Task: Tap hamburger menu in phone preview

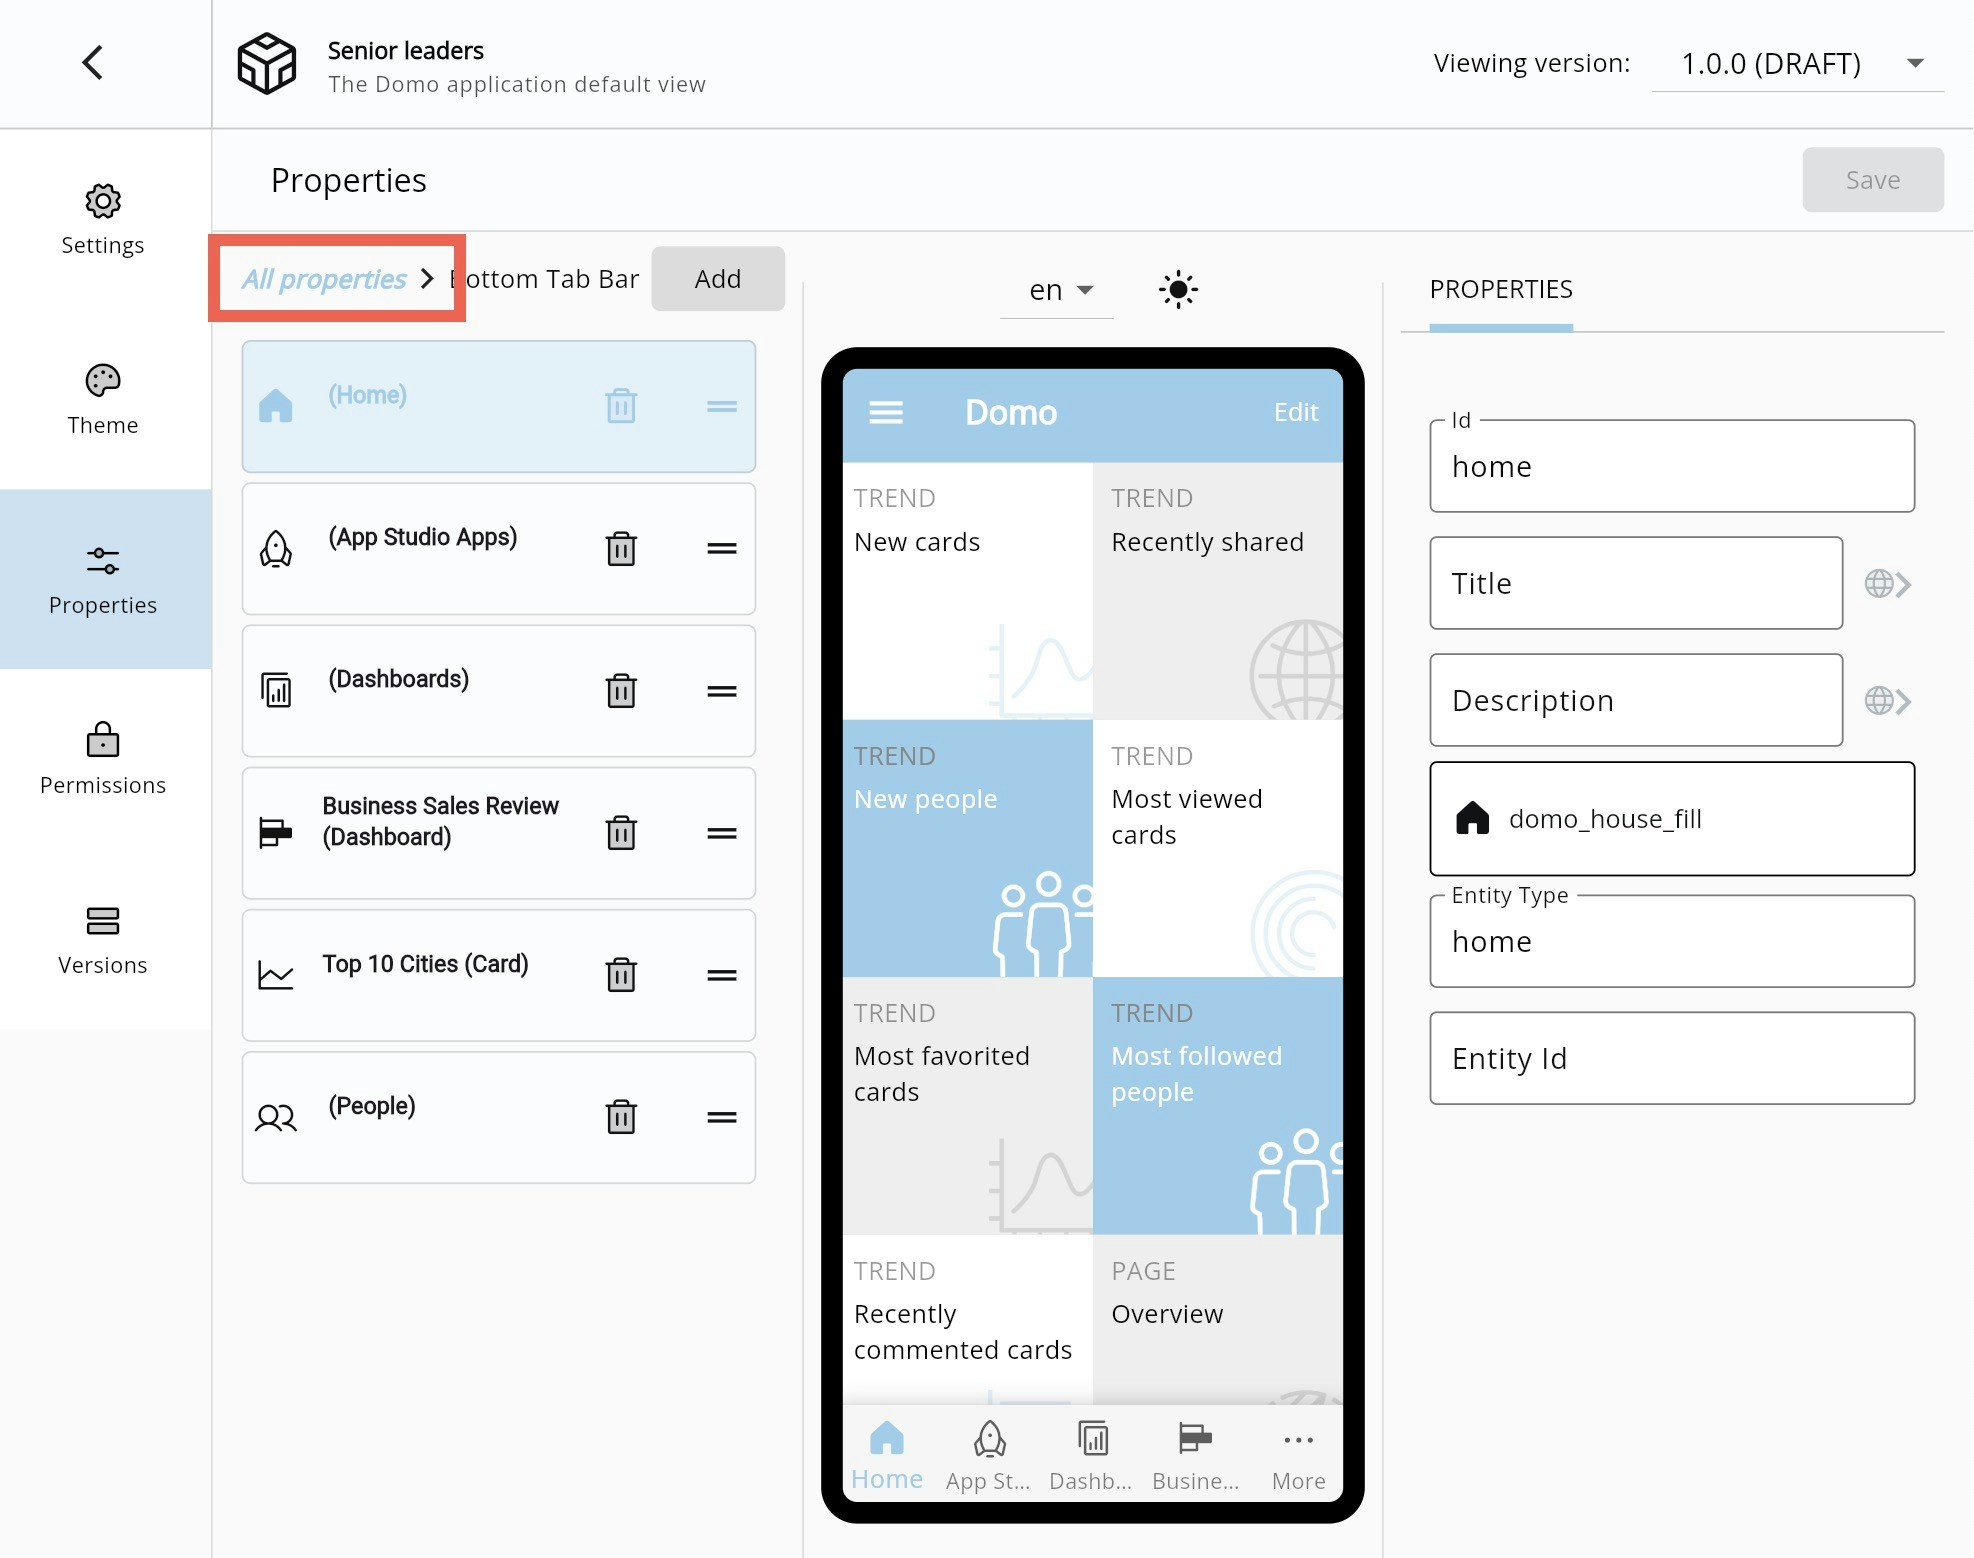Action: click(x=885, y=413)
